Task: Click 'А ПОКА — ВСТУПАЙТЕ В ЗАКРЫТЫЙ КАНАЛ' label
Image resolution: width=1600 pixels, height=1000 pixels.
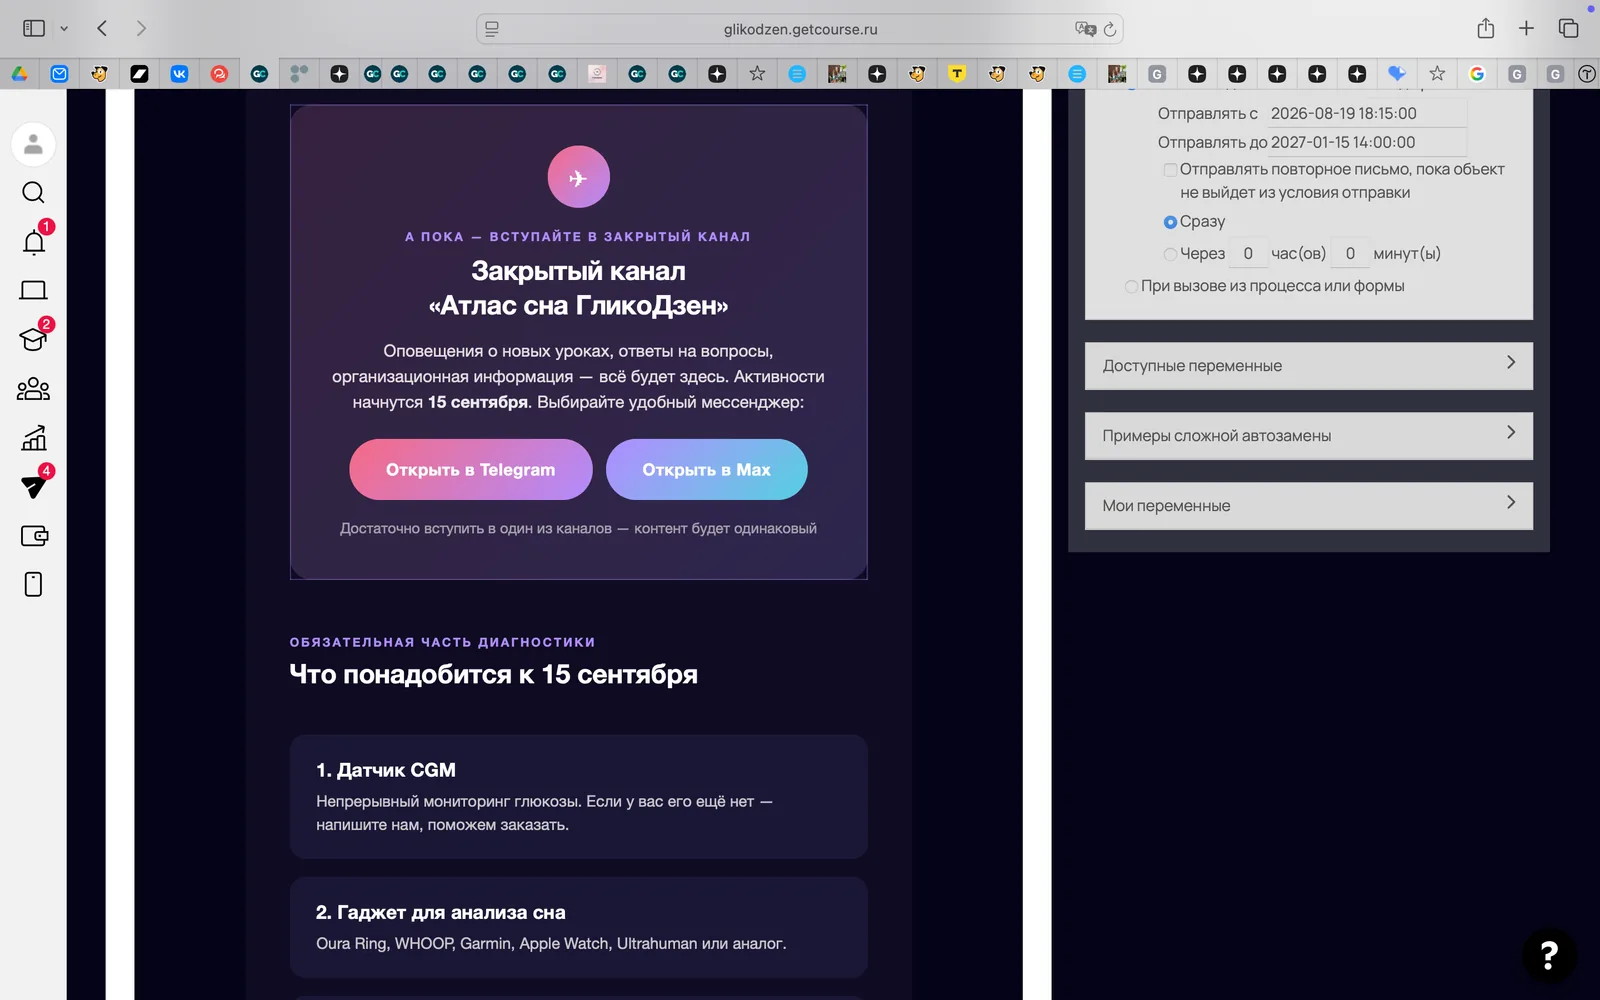Action: point(578,237)
